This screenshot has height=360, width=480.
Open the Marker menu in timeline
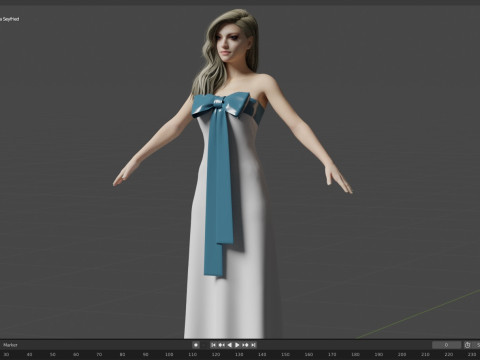pos(10,345)
